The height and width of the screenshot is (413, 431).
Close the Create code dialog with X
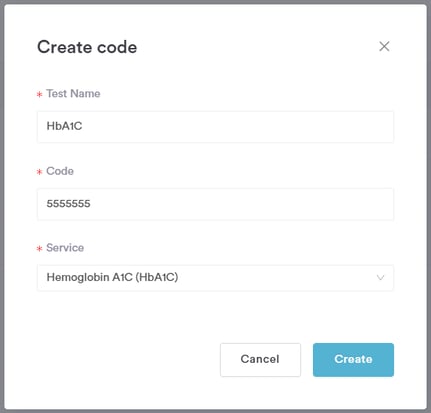pyautogui.click(x=384, y=46)
